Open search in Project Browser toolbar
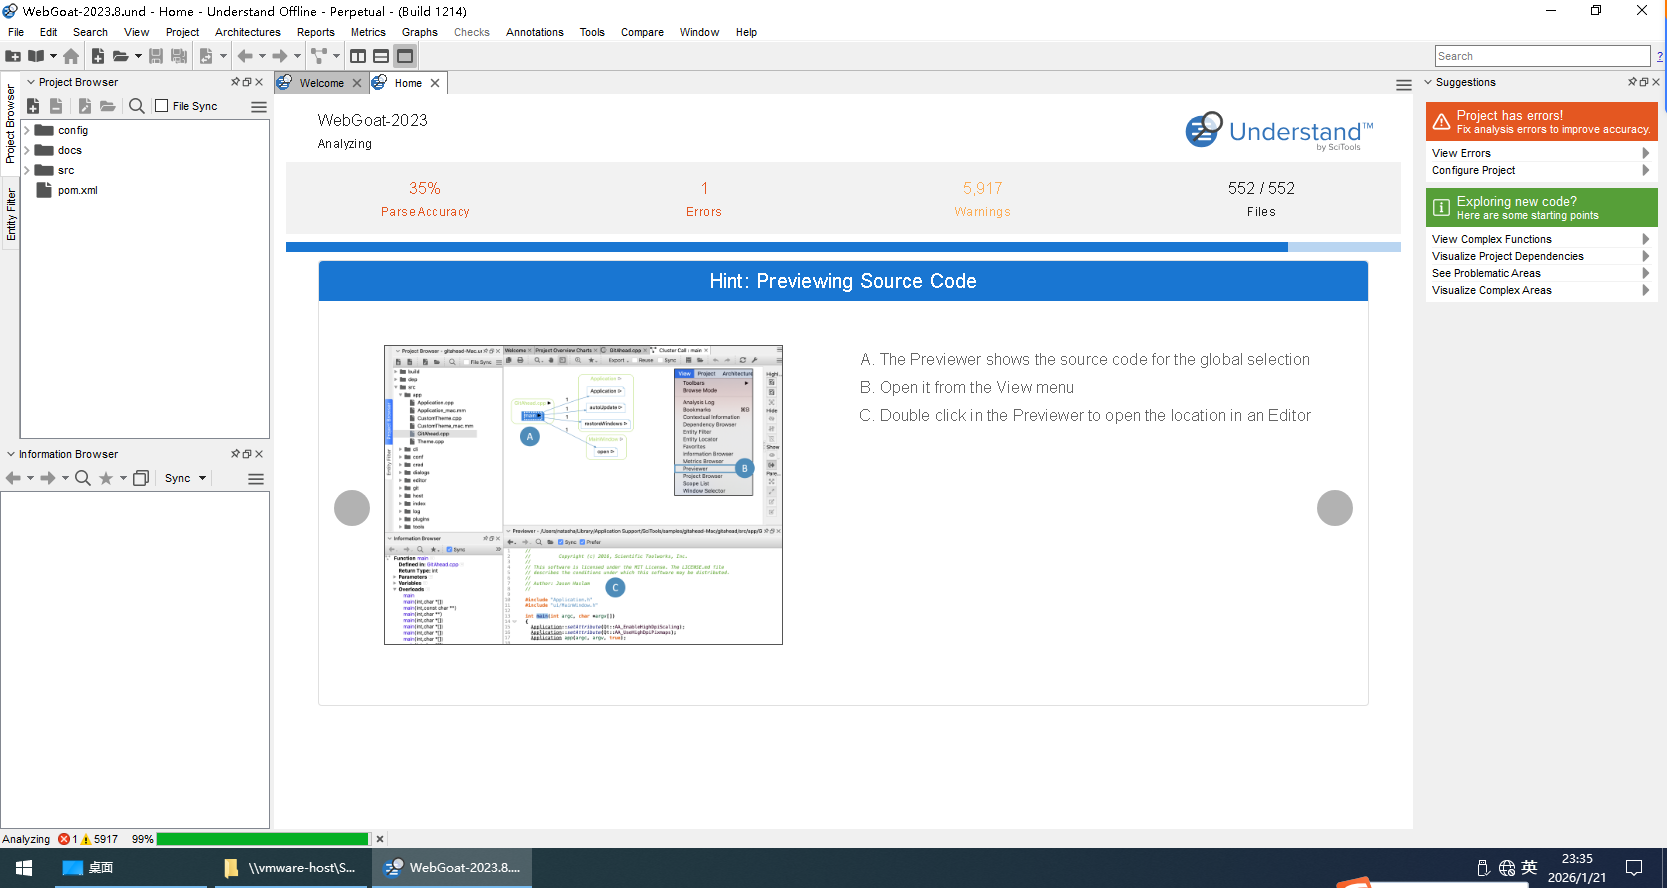 tap(137, 106)
